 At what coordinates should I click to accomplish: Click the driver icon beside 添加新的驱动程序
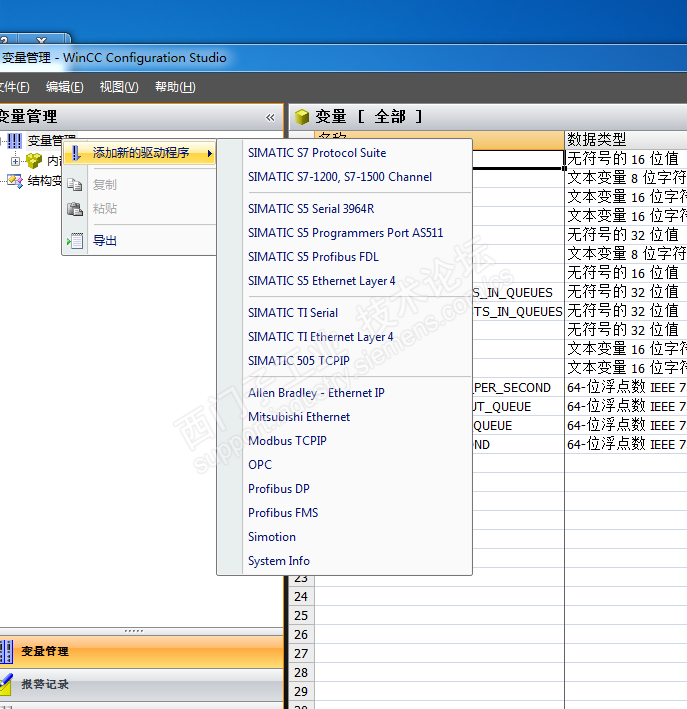click(76, 153)
